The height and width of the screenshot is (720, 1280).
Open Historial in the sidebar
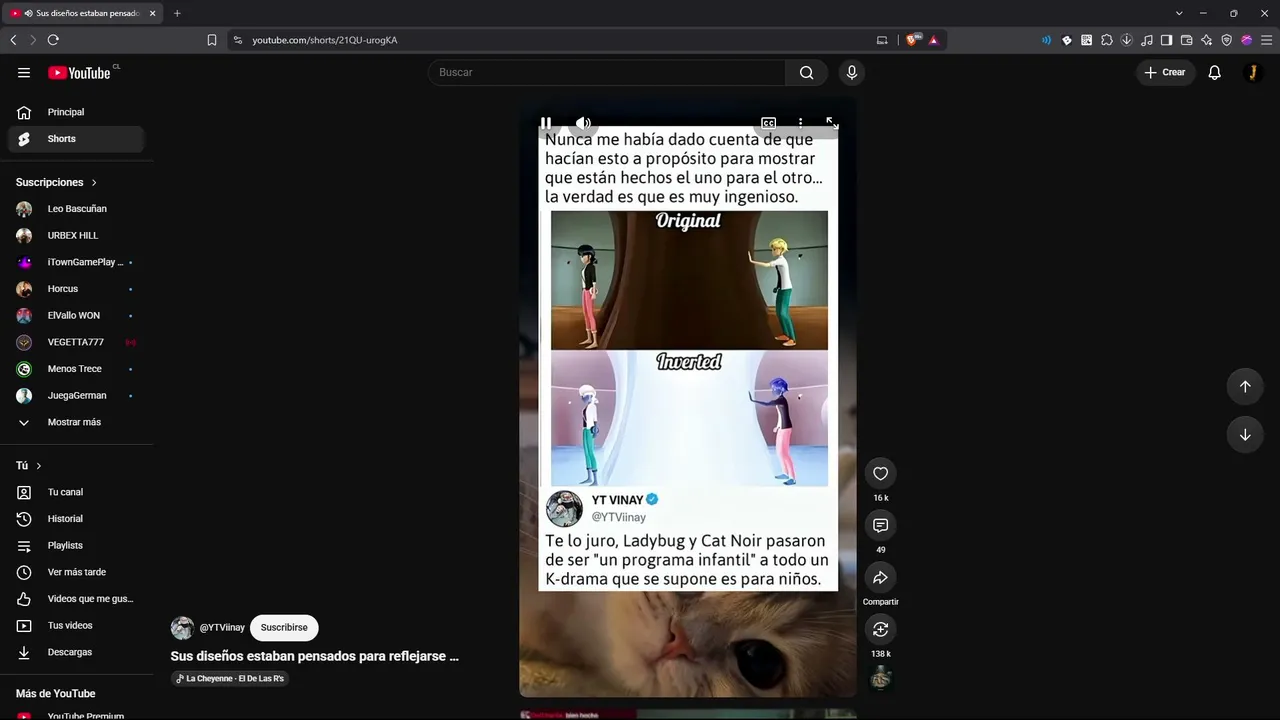(76, 519)
